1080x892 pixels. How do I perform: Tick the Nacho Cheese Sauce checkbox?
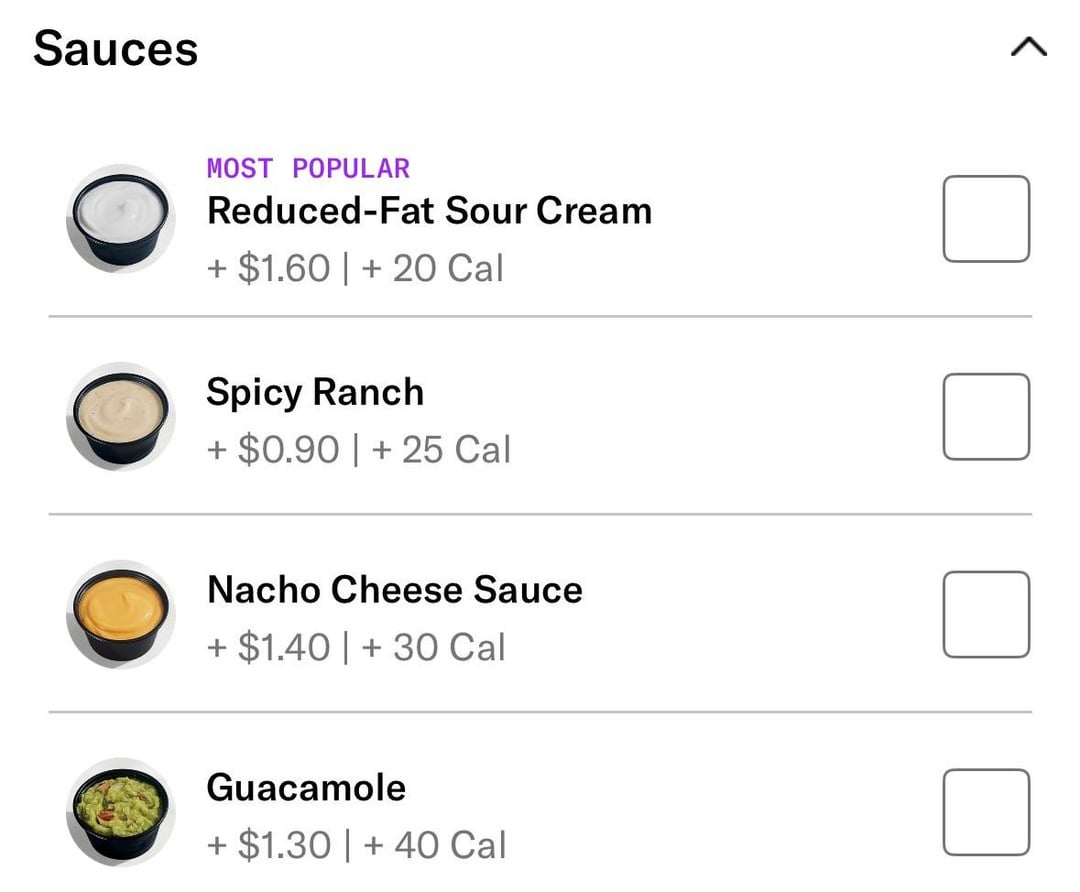pyautogui.click(x=986, y=615)
